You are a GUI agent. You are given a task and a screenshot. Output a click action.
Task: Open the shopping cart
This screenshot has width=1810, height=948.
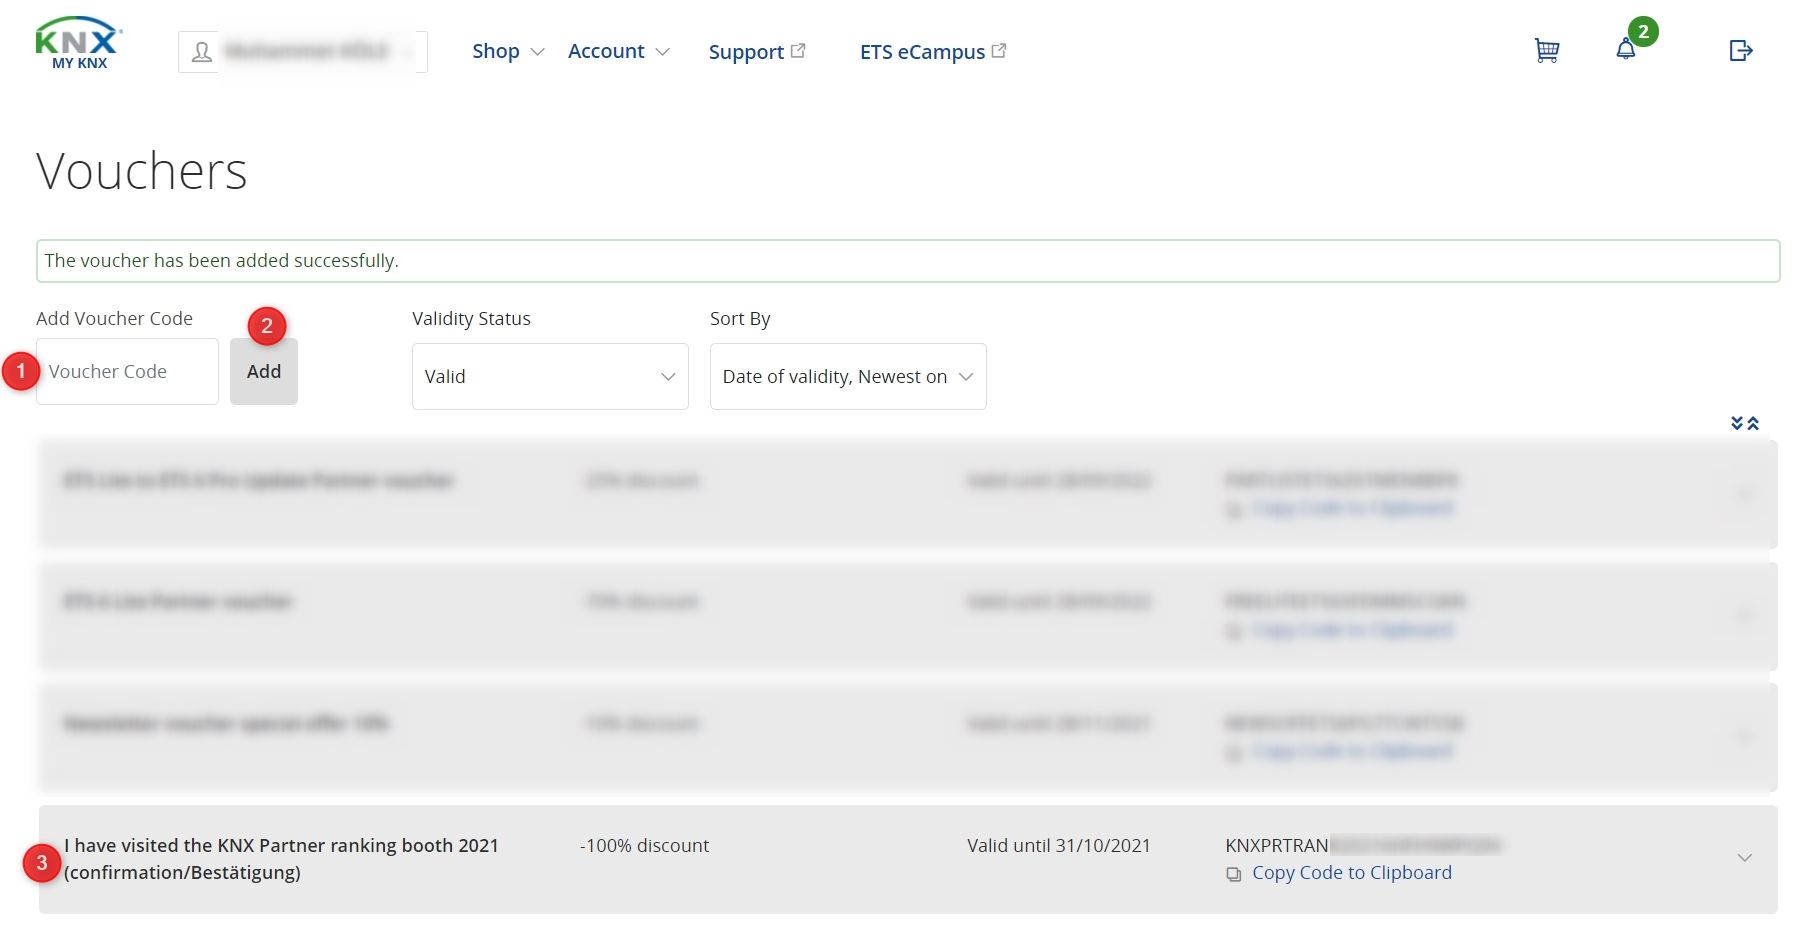coord(1547,50)
